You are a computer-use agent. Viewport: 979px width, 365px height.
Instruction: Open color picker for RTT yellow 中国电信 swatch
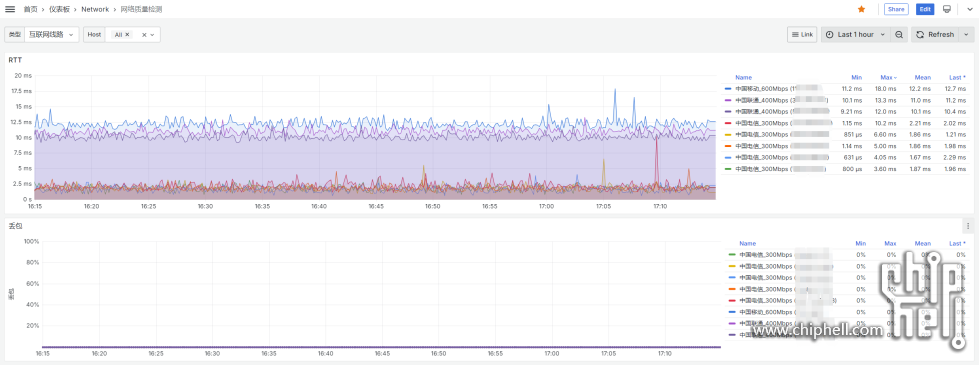(728, 134)
